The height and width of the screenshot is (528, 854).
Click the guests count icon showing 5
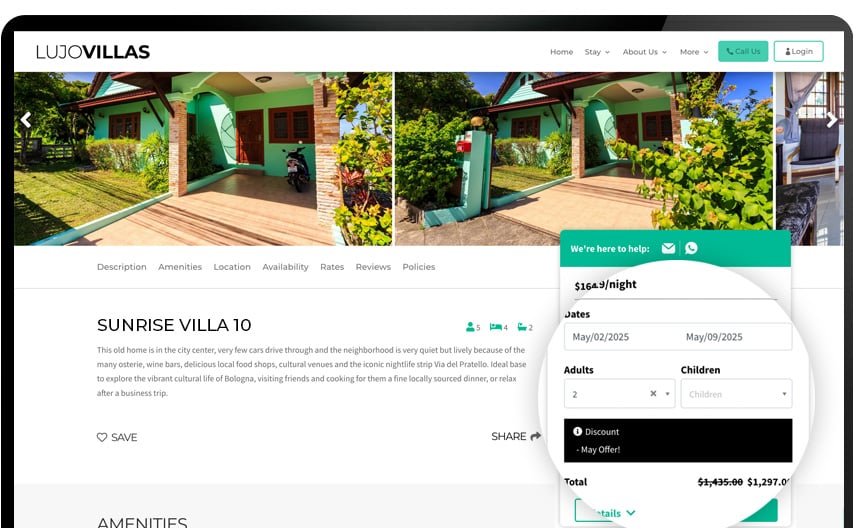click(x=470, y=327)
